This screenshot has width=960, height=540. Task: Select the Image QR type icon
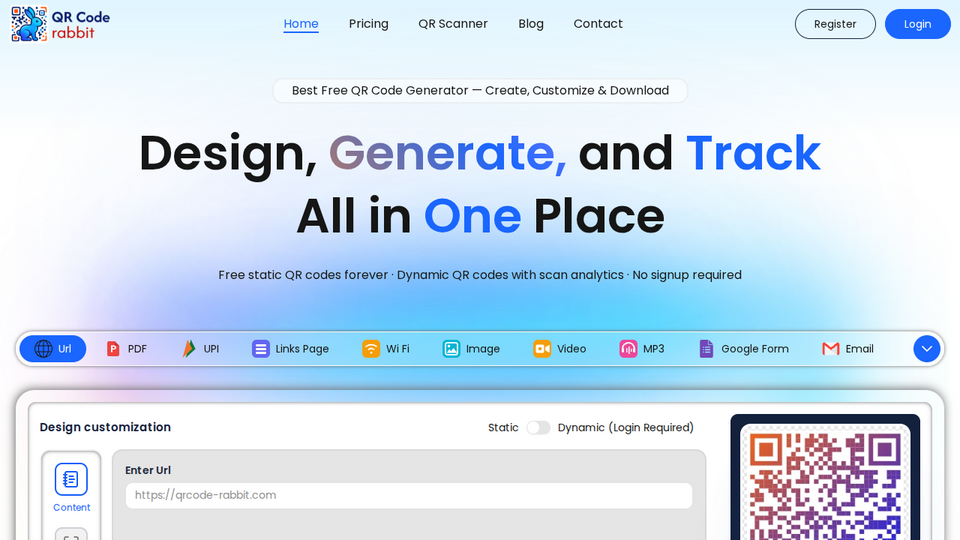pyautogui.click(x=451, y=349)
